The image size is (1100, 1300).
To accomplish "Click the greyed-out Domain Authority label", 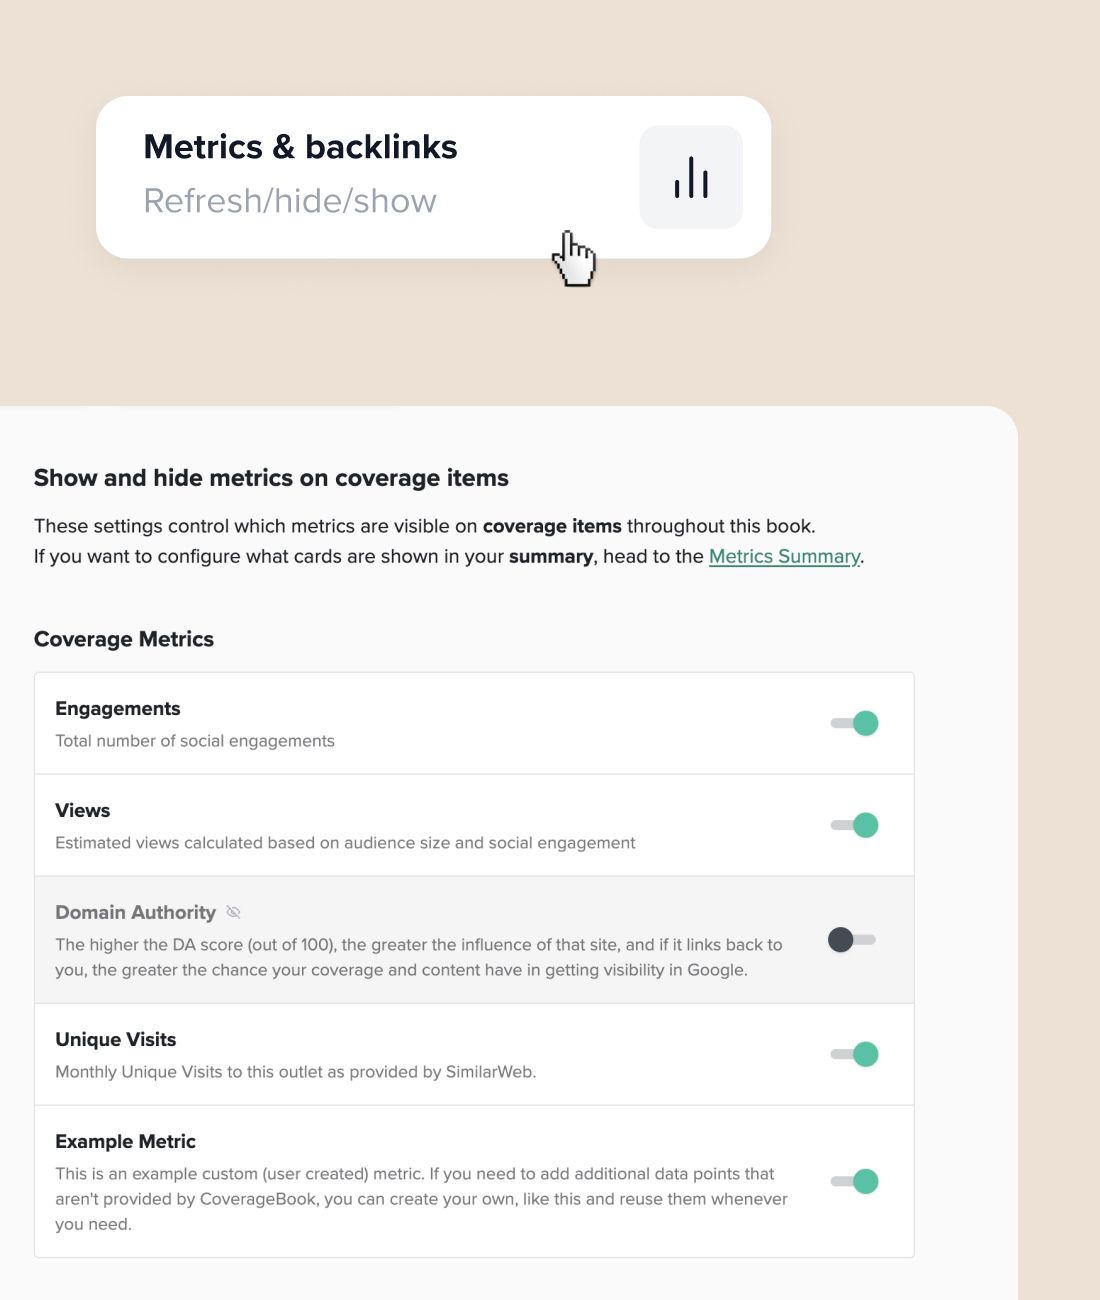I will (x=135, y=912).
